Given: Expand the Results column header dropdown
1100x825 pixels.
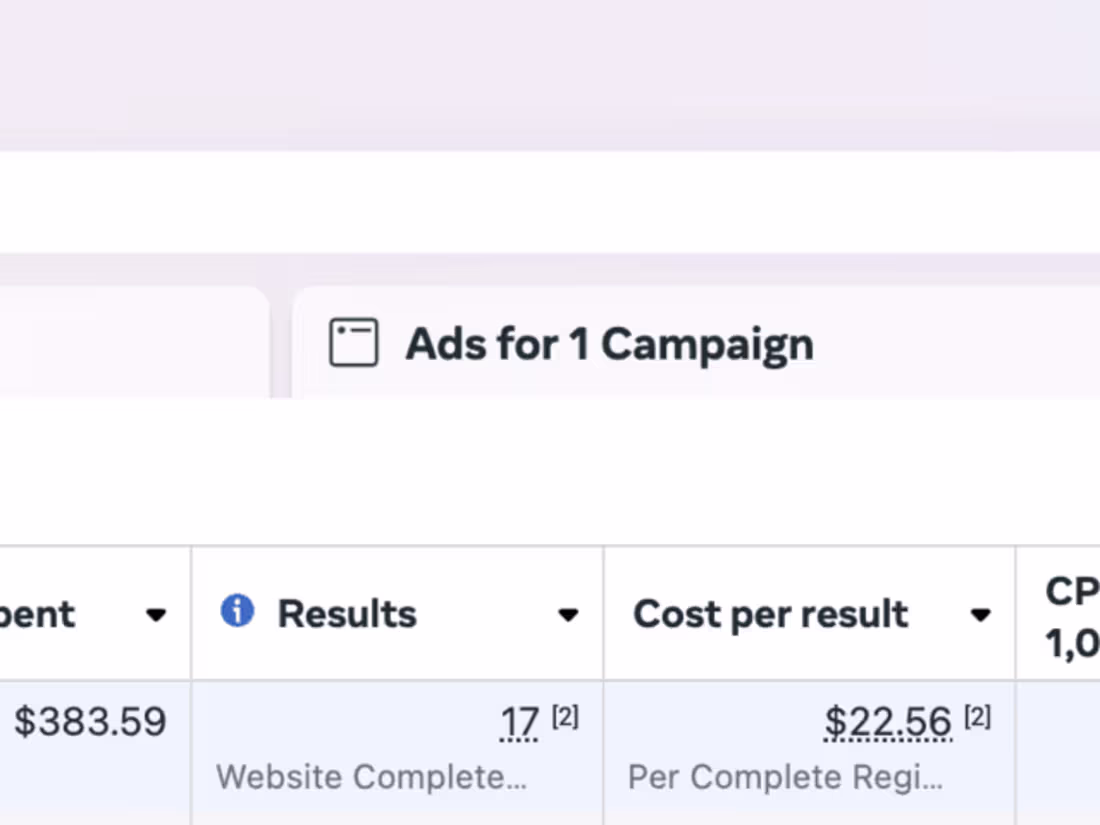Looking at the screenshot, I should (568, 615).
